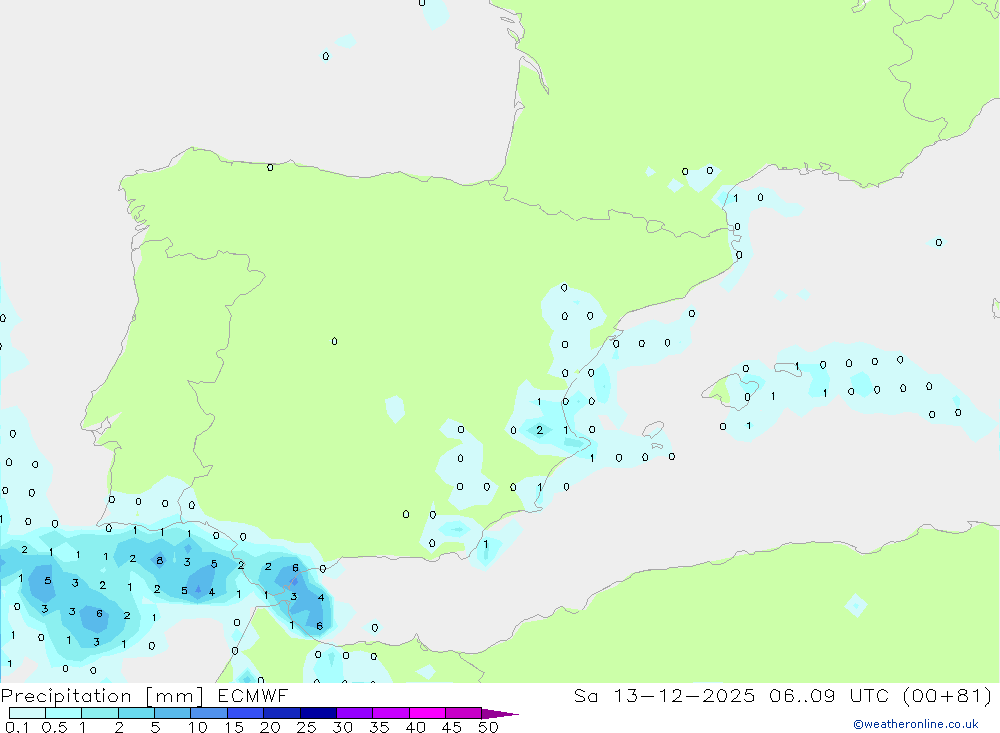Click the "35" legend scale label
Image resolution: width=1000 pixels, height=733 pixels.
(x=379, y=727)
